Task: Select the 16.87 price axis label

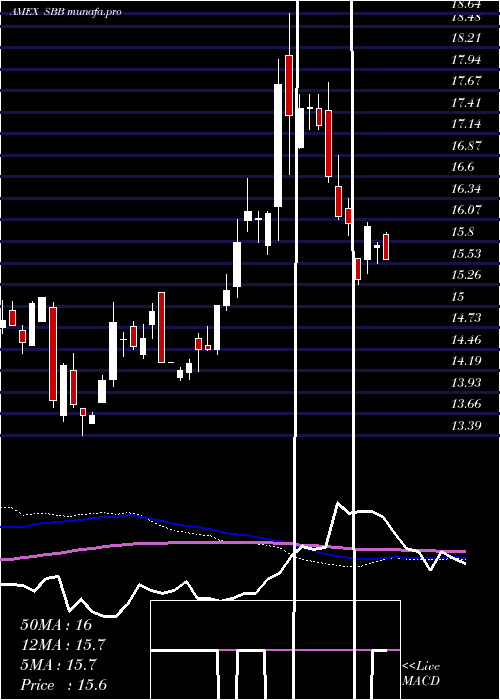Action: [467, 146]
